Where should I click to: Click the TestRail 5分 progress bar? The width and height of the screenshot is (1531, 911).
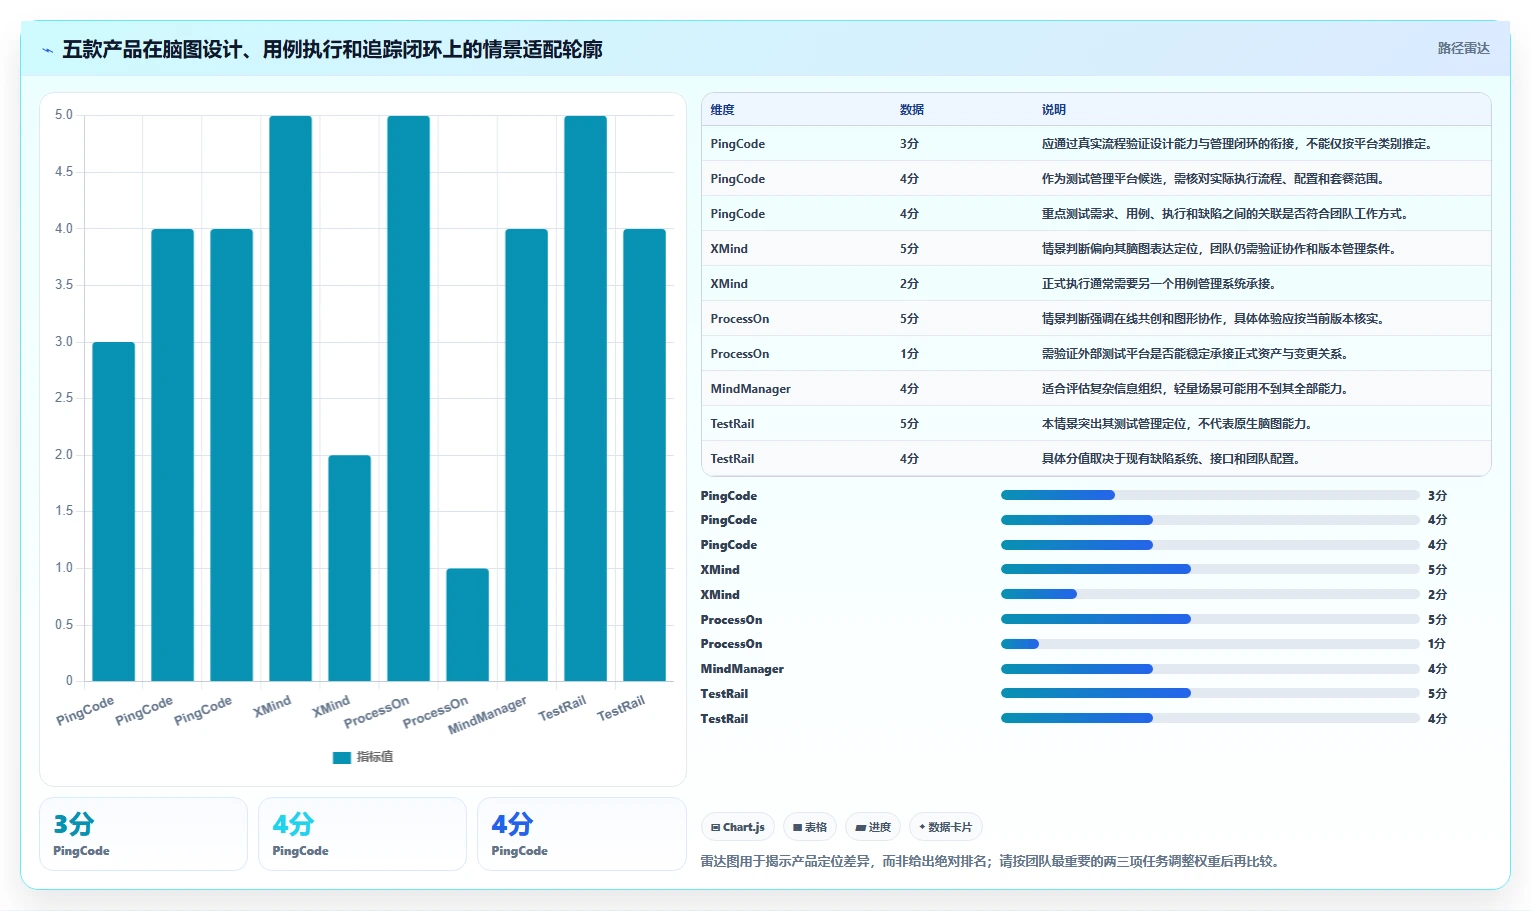(1210, 693)
